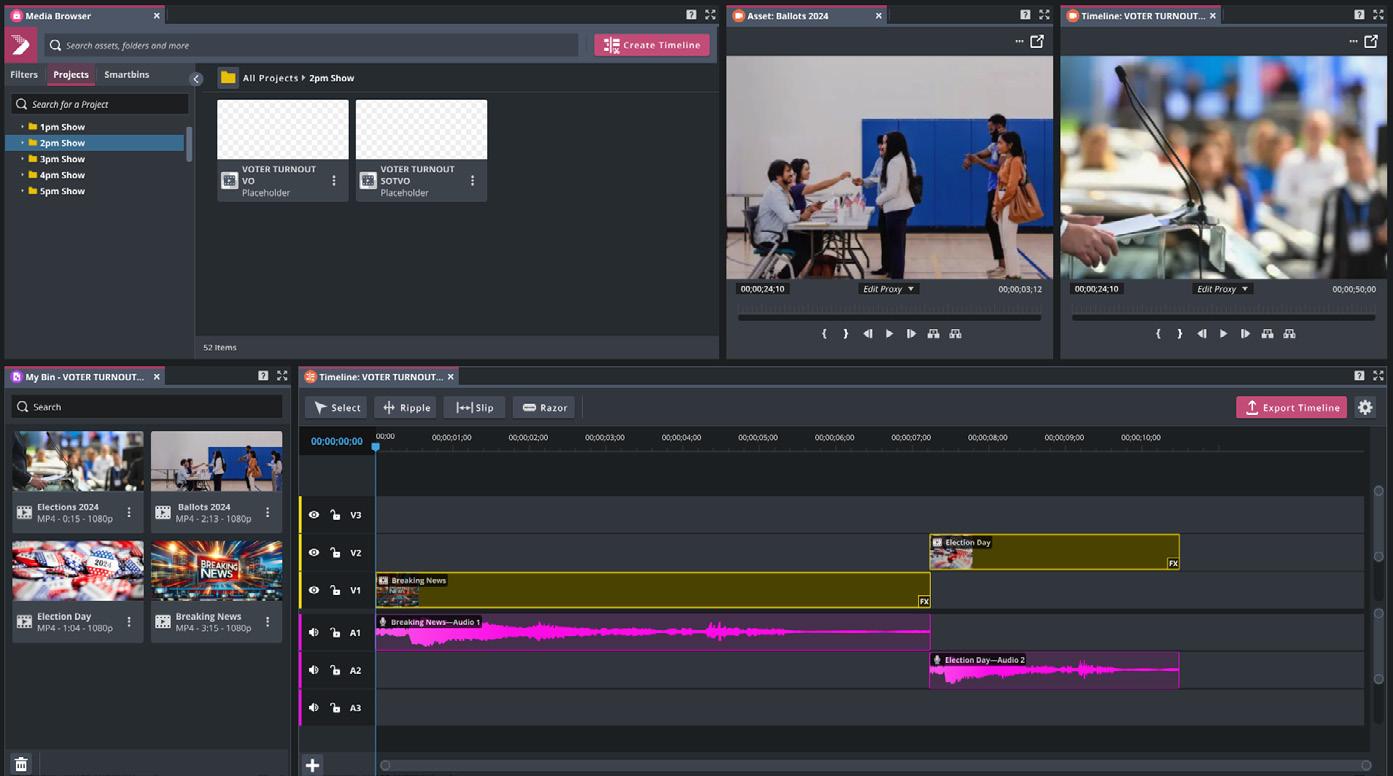This screenshot has width=1393, height=776.
Task: Activate the Ripple edit tool
Action: tap(406, 408)
